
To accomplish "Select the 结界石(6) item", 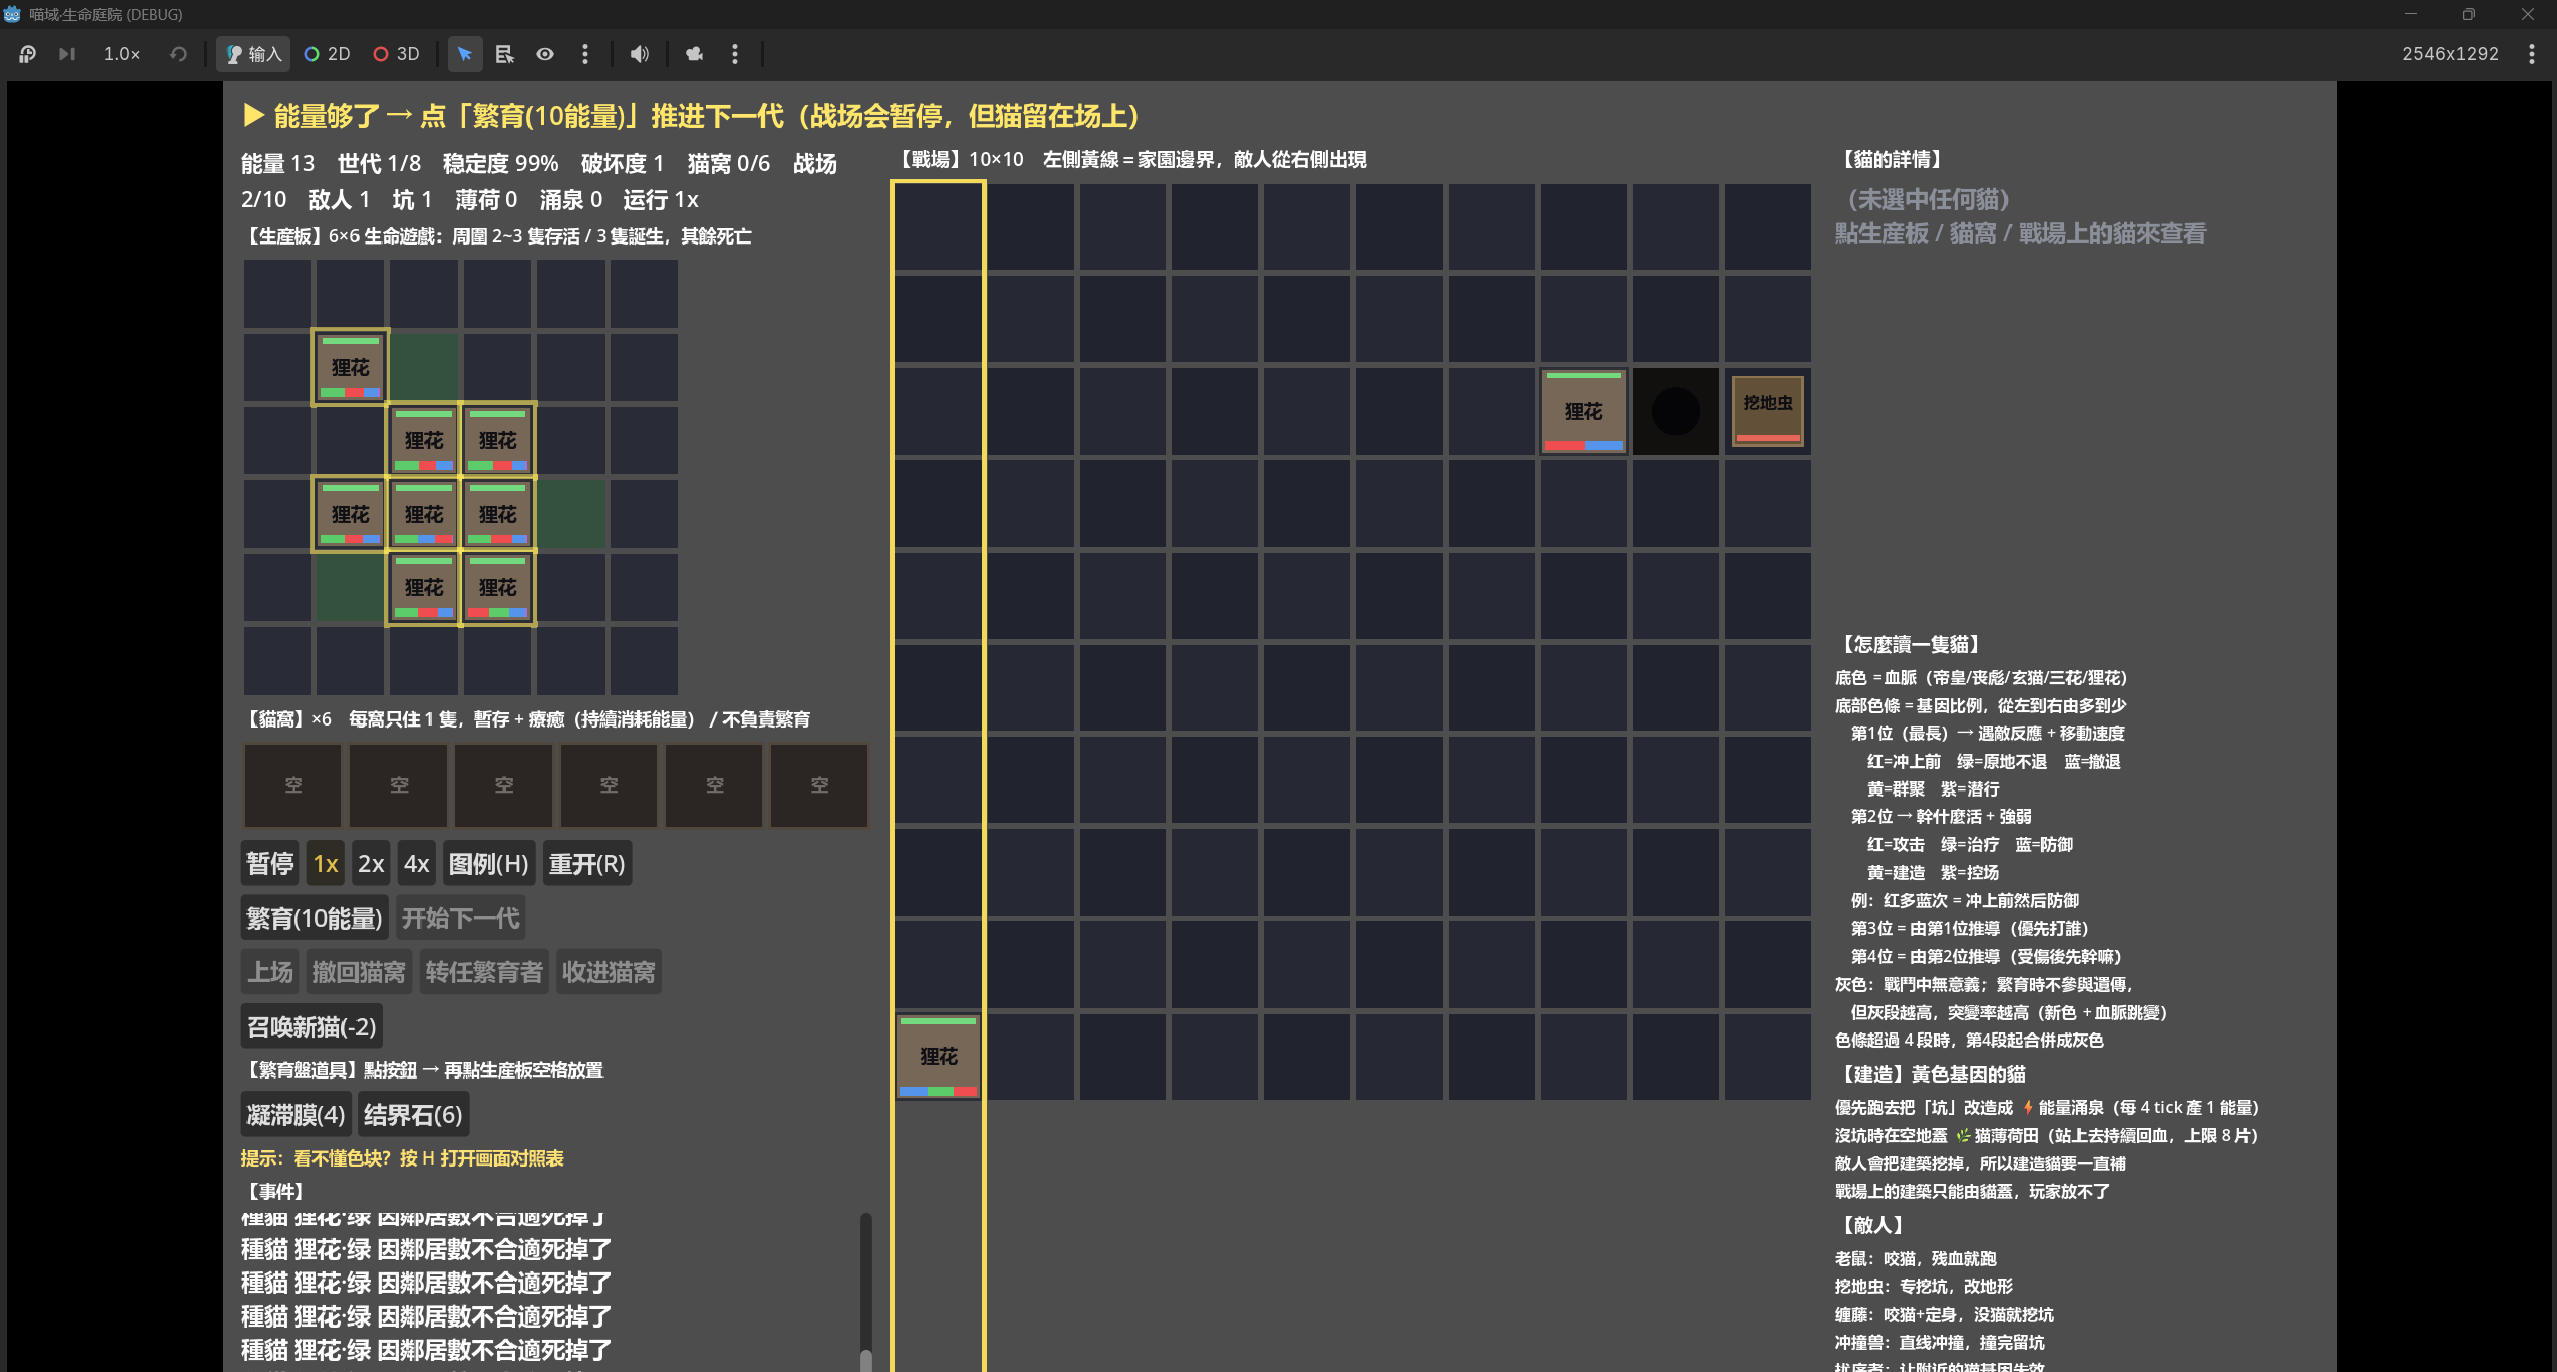I will point(413,1115).
